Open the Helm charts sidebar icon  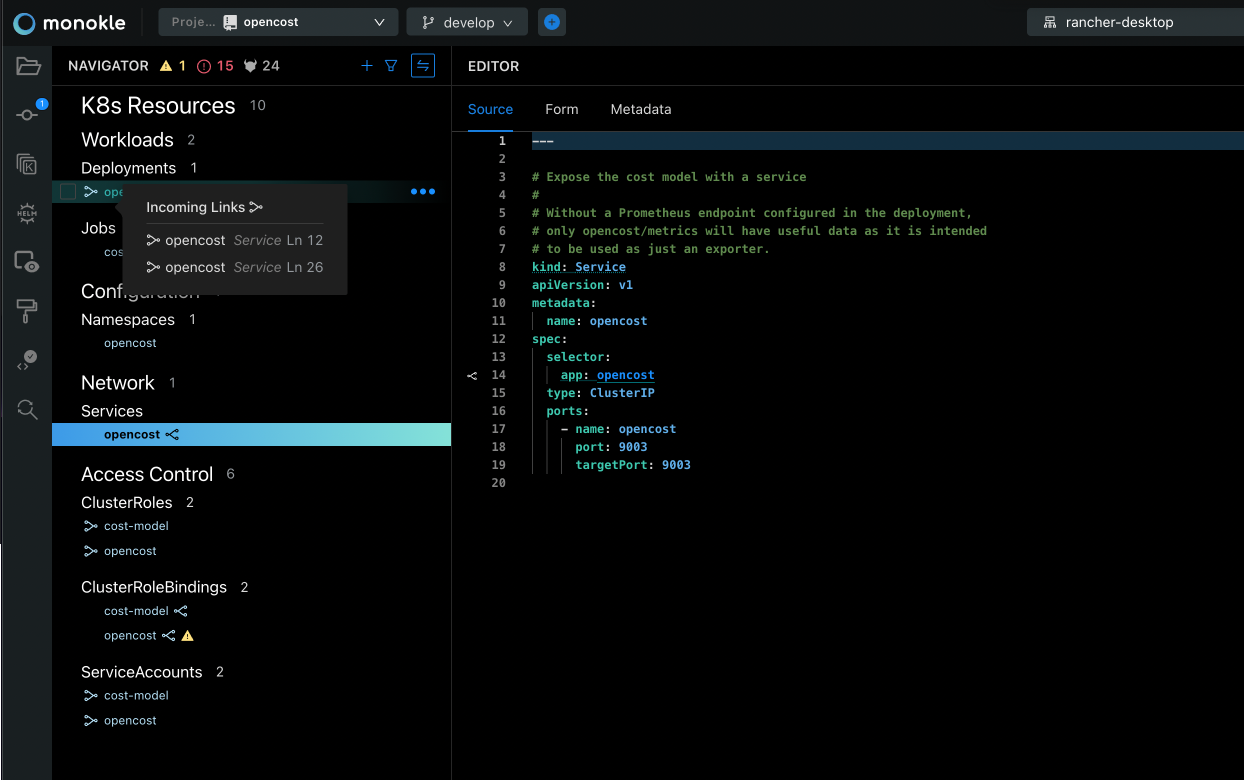pos(27,213)
